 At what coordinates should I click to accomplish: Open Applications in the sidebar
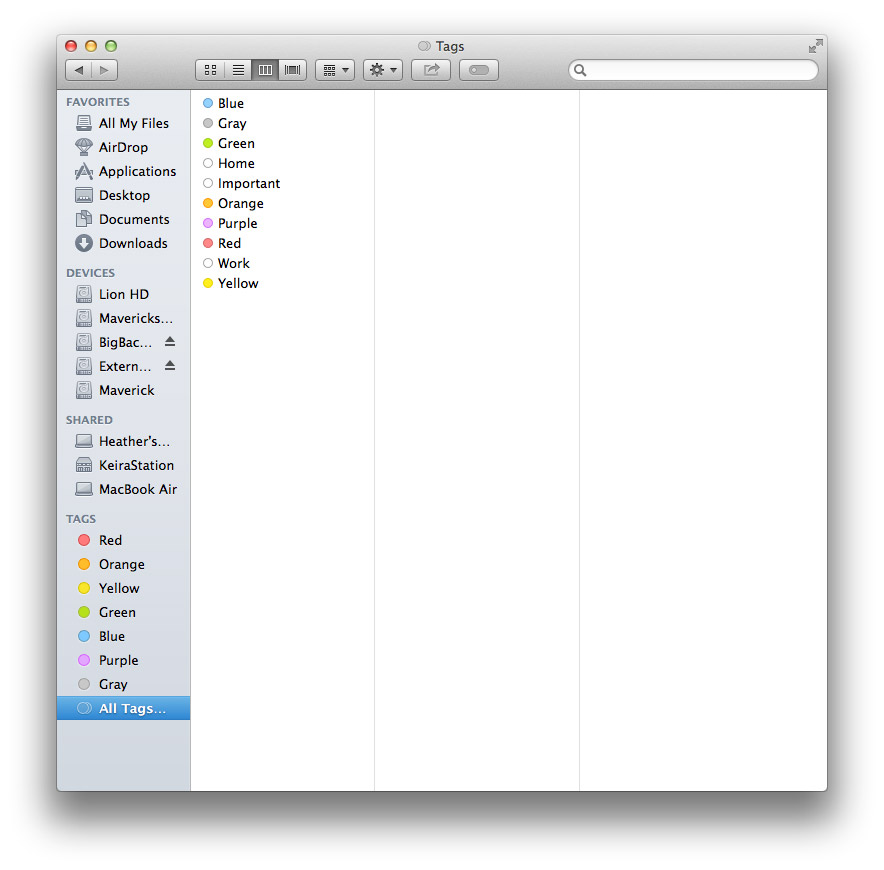coord(123,171)
